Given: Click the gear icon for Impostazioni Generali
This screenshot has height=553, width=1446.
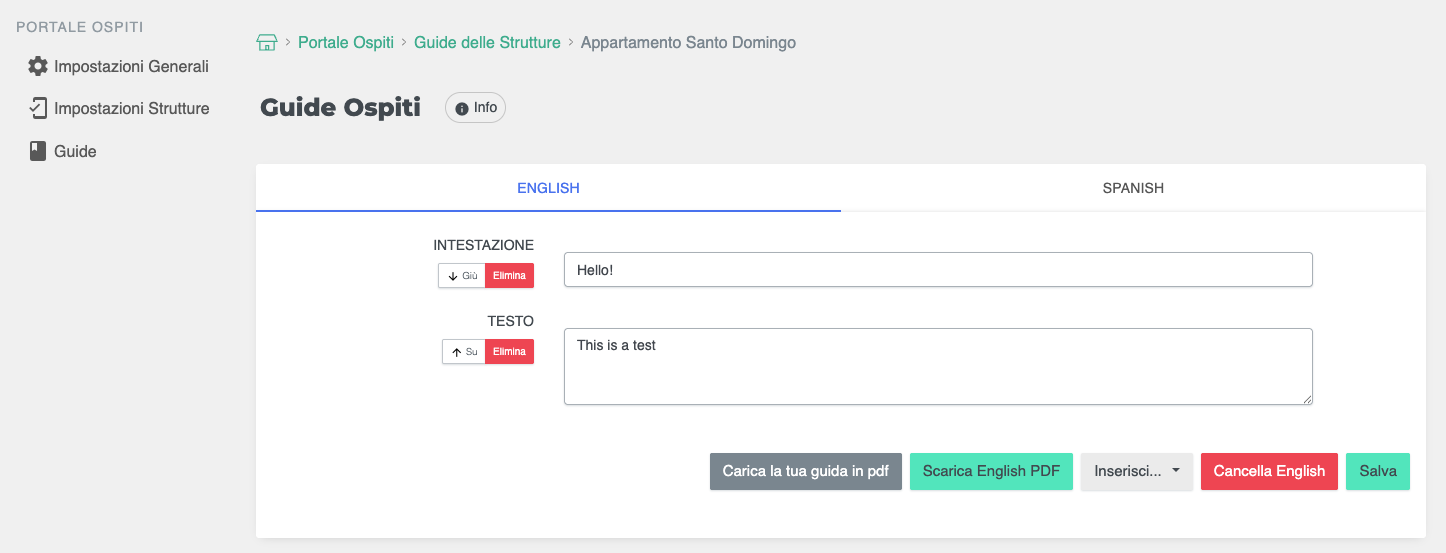Looking at the screenshot, I should [38, 67].
